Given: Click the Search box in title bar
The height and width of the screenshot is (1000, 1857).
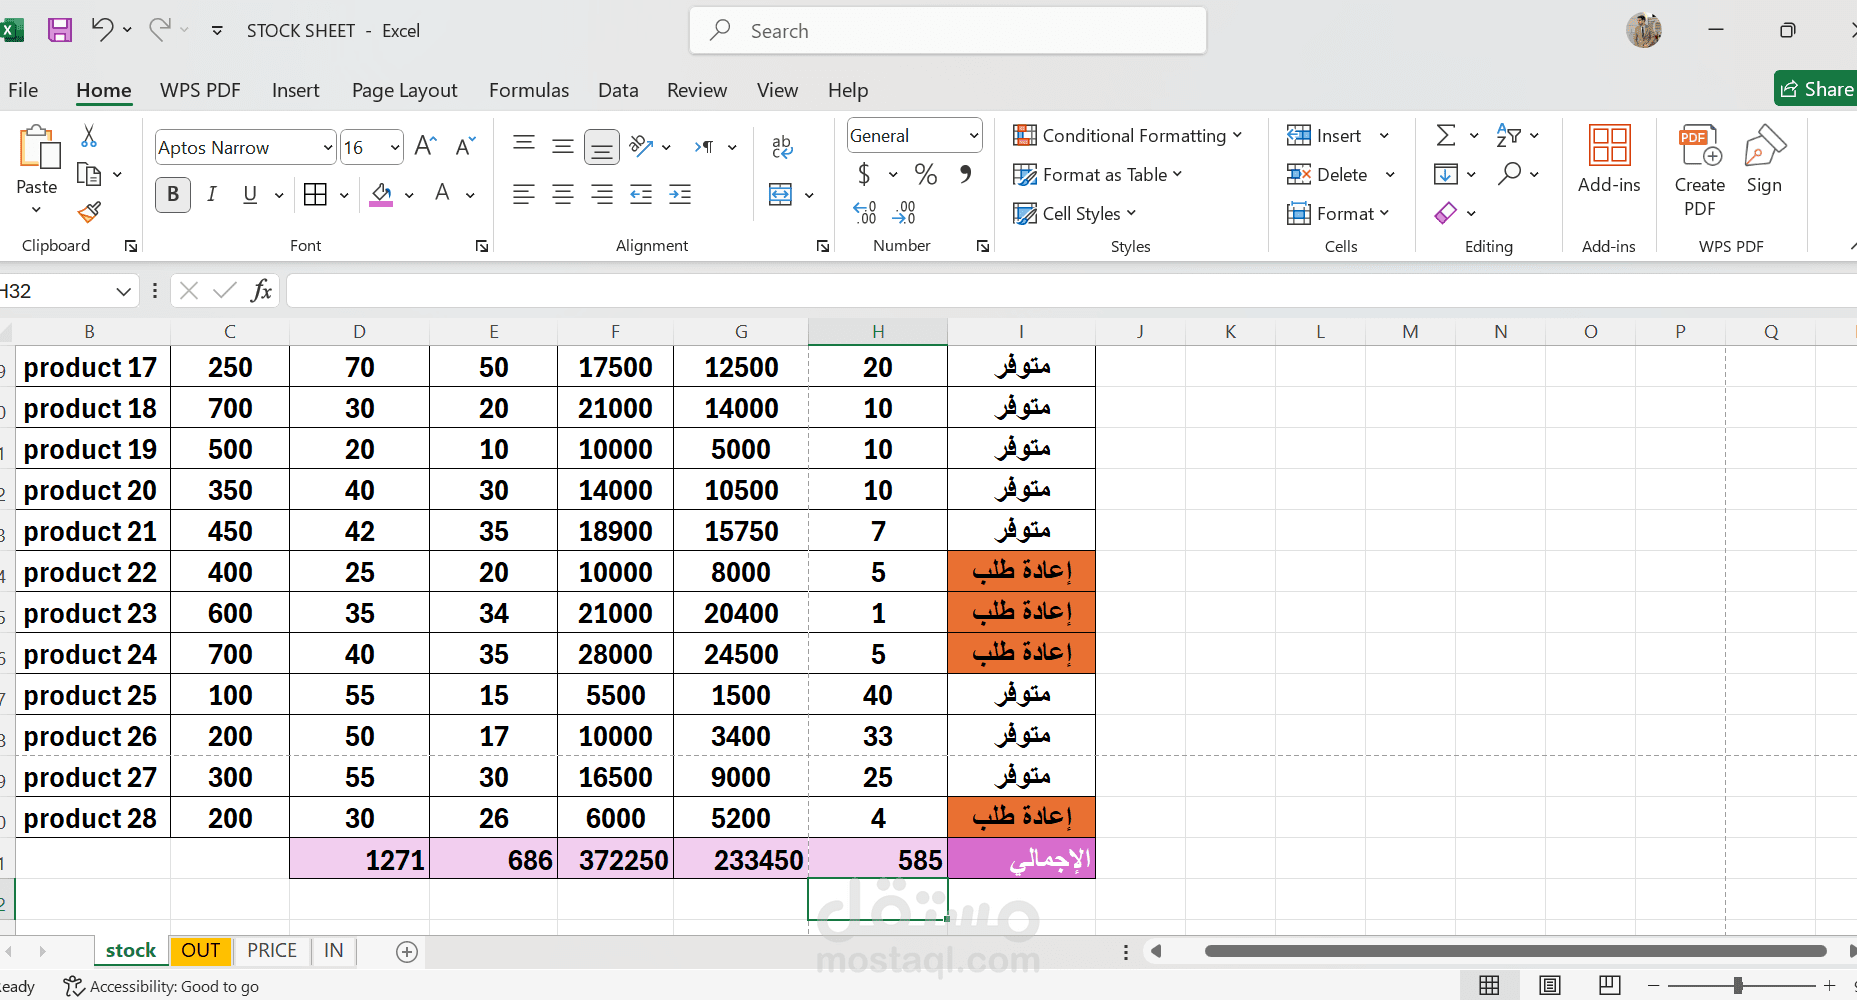Looking at the screenshot, I should [x=947, y=31].
